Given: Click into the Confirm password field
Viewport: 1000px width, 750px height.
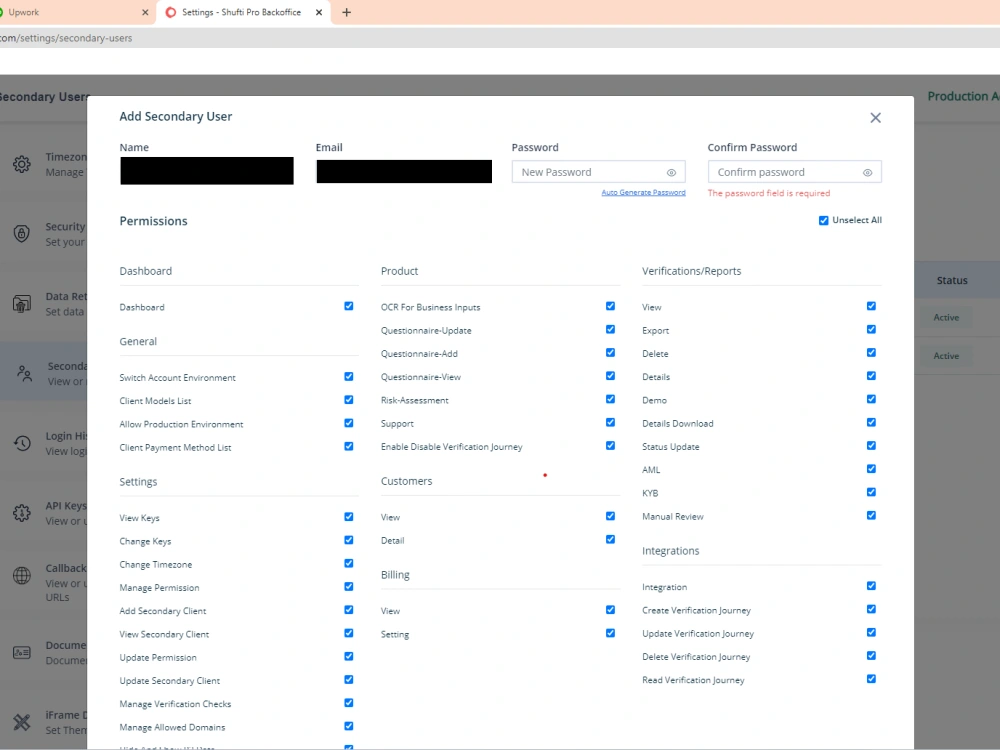Looking at the screenshot, I should [x=794, y=172].
